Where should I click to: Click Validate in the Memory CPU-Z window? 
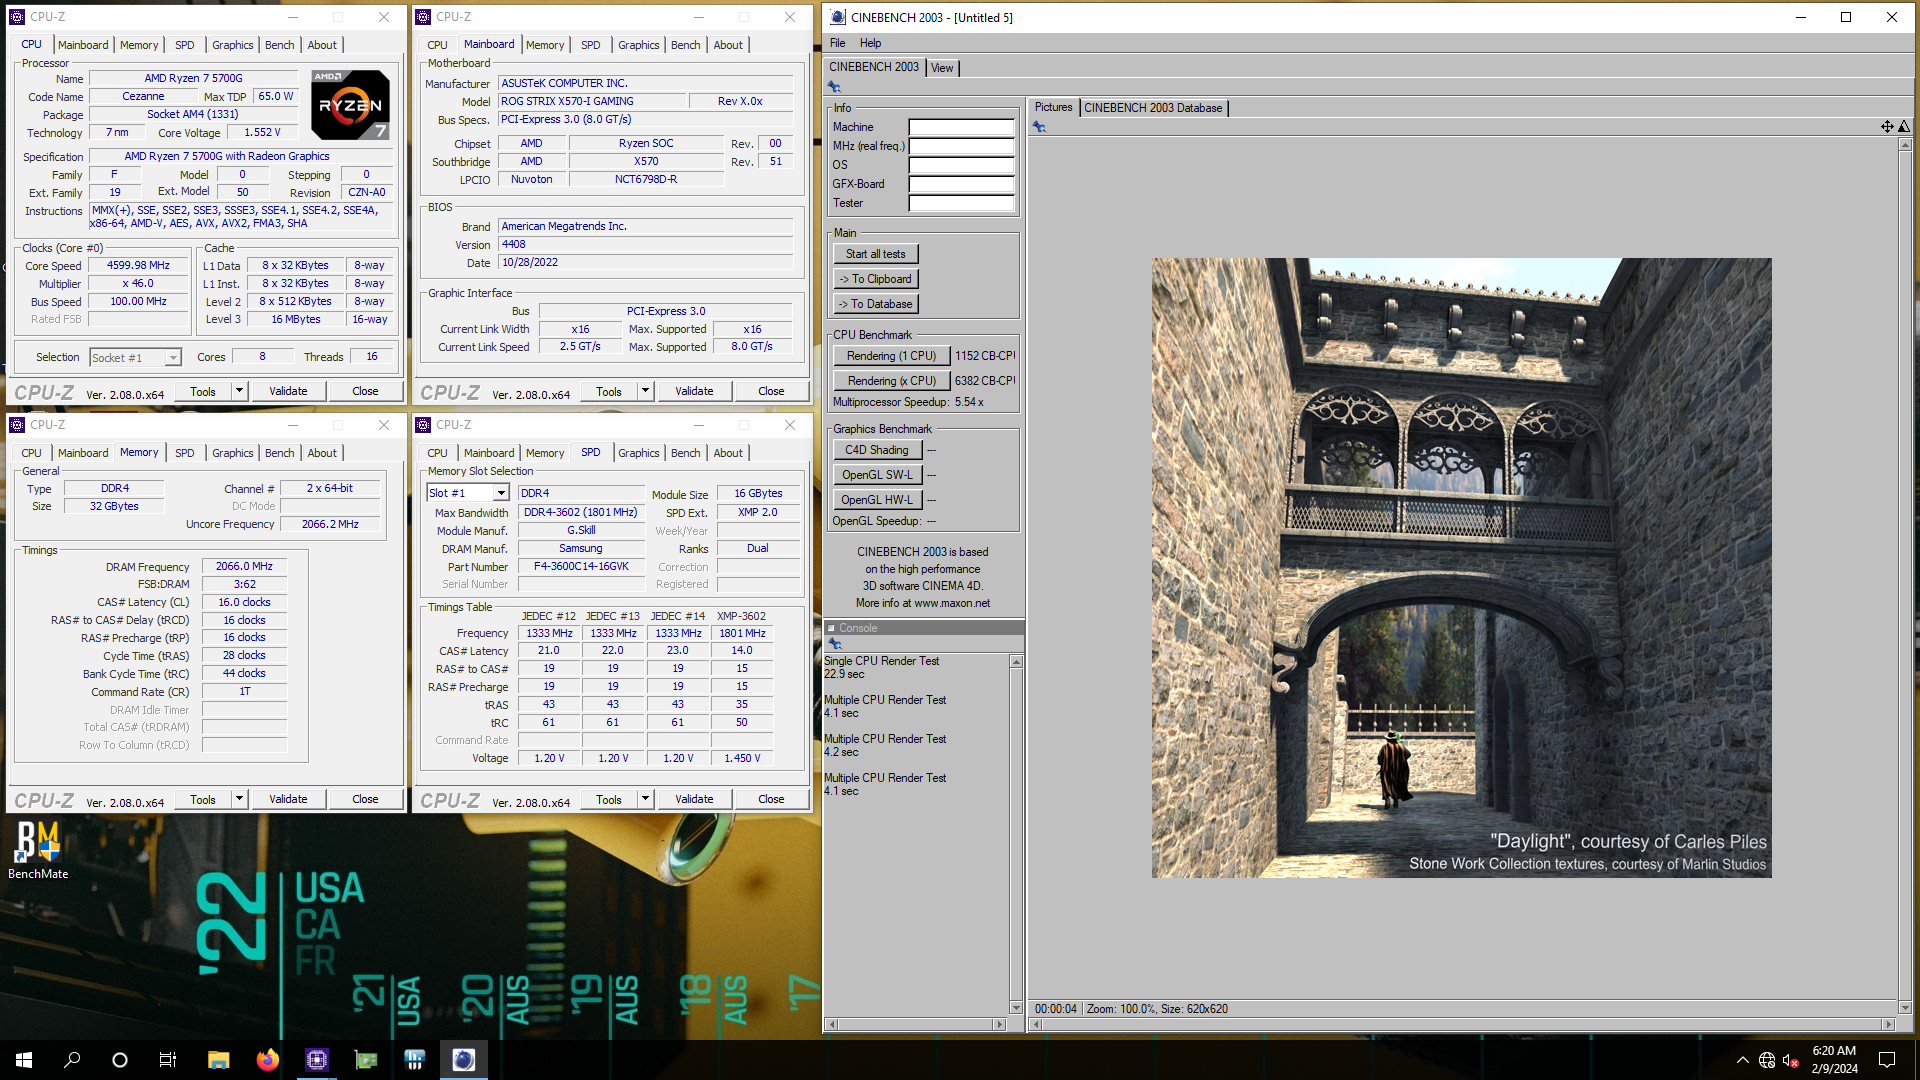(288, 799)
